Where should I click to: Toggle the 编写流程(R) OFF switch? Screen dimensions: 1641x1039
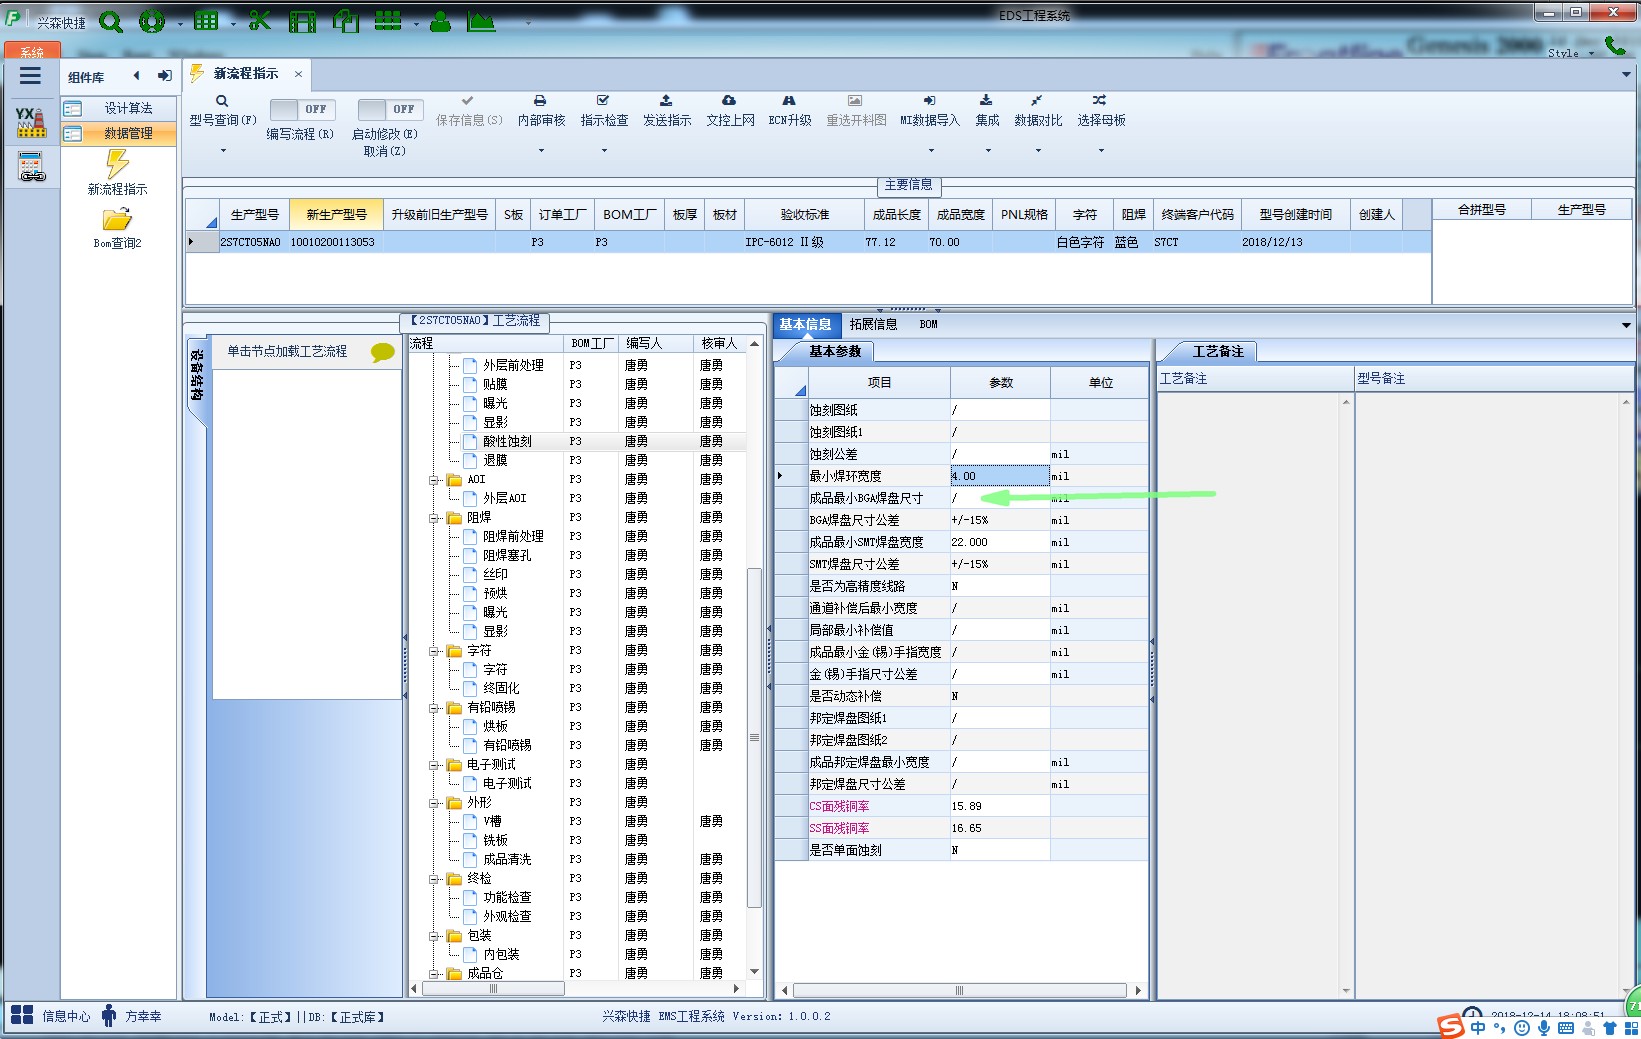301,109
